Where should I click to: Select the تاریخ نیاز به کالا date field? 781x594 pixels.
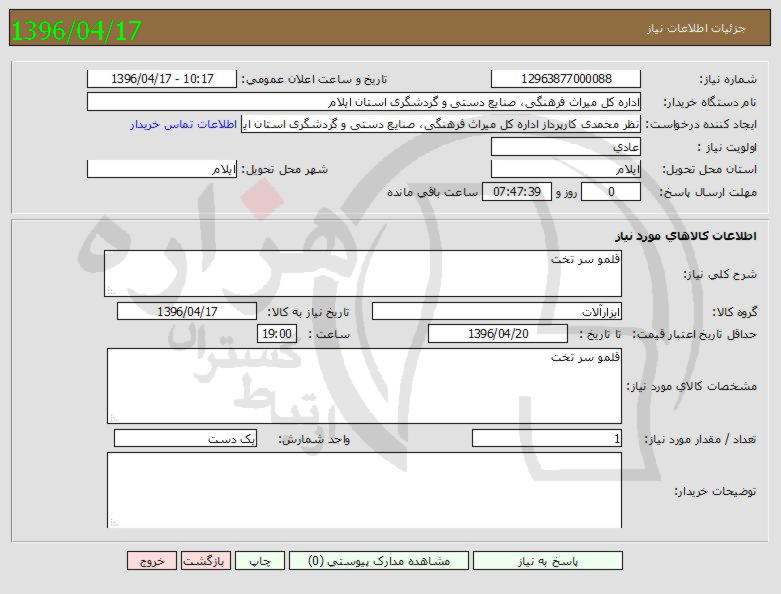[186, 312]
